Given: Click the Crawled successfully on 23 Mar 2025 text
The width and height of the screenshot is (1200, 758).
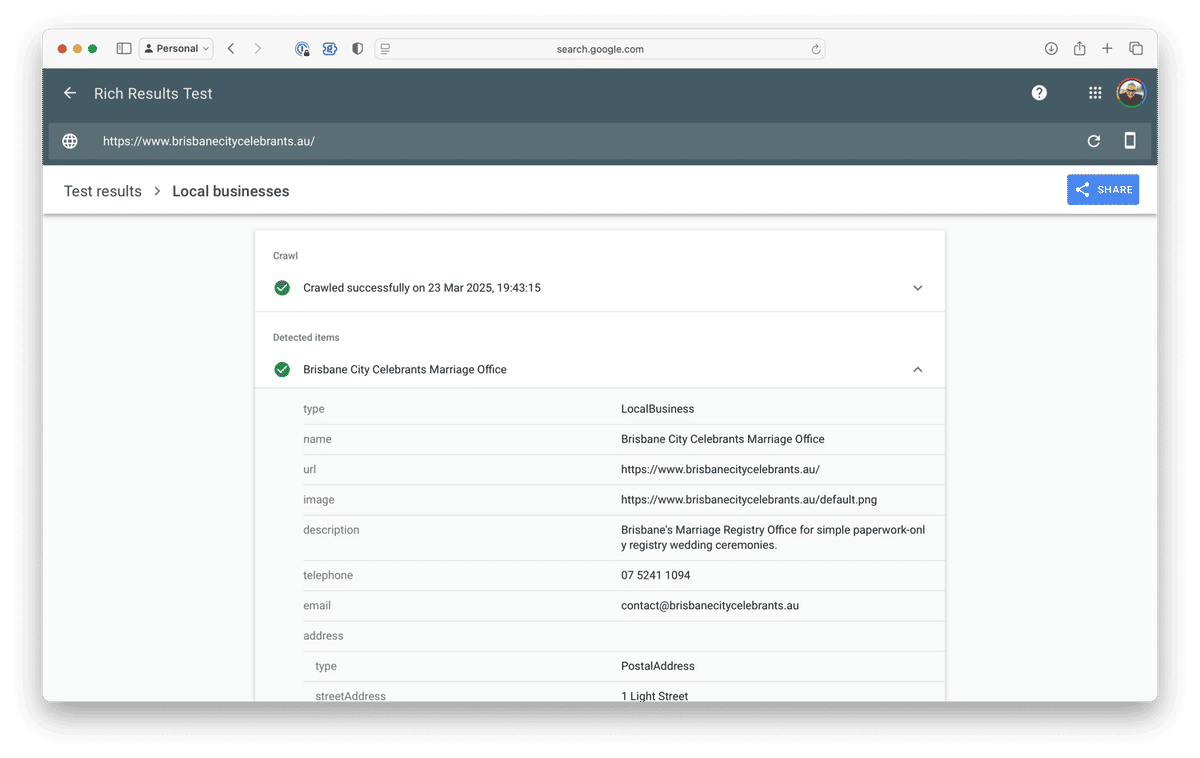Looking at the screenshot, I should coord(422,288).
